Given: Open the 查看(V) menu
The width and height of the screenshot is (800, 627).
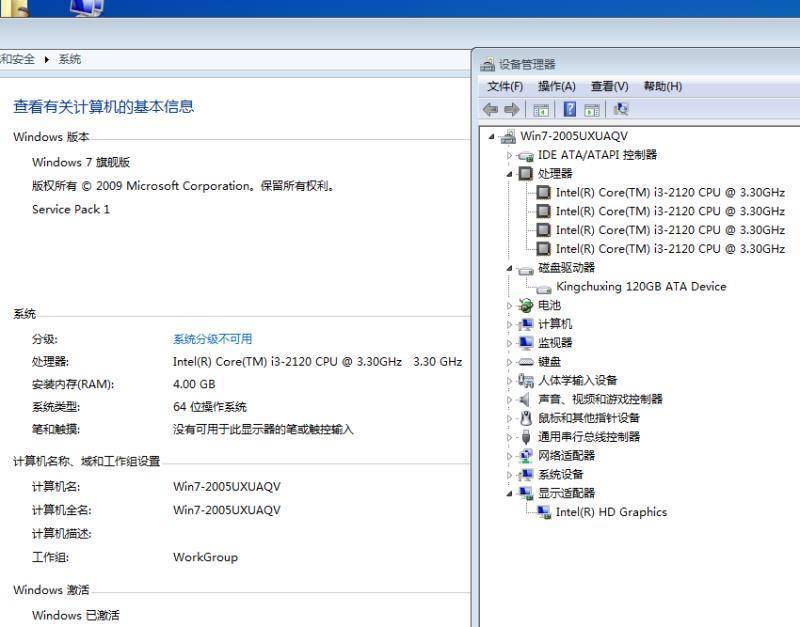Looking at the screenshot, I should pyautogui.click(x=610, y=86).
